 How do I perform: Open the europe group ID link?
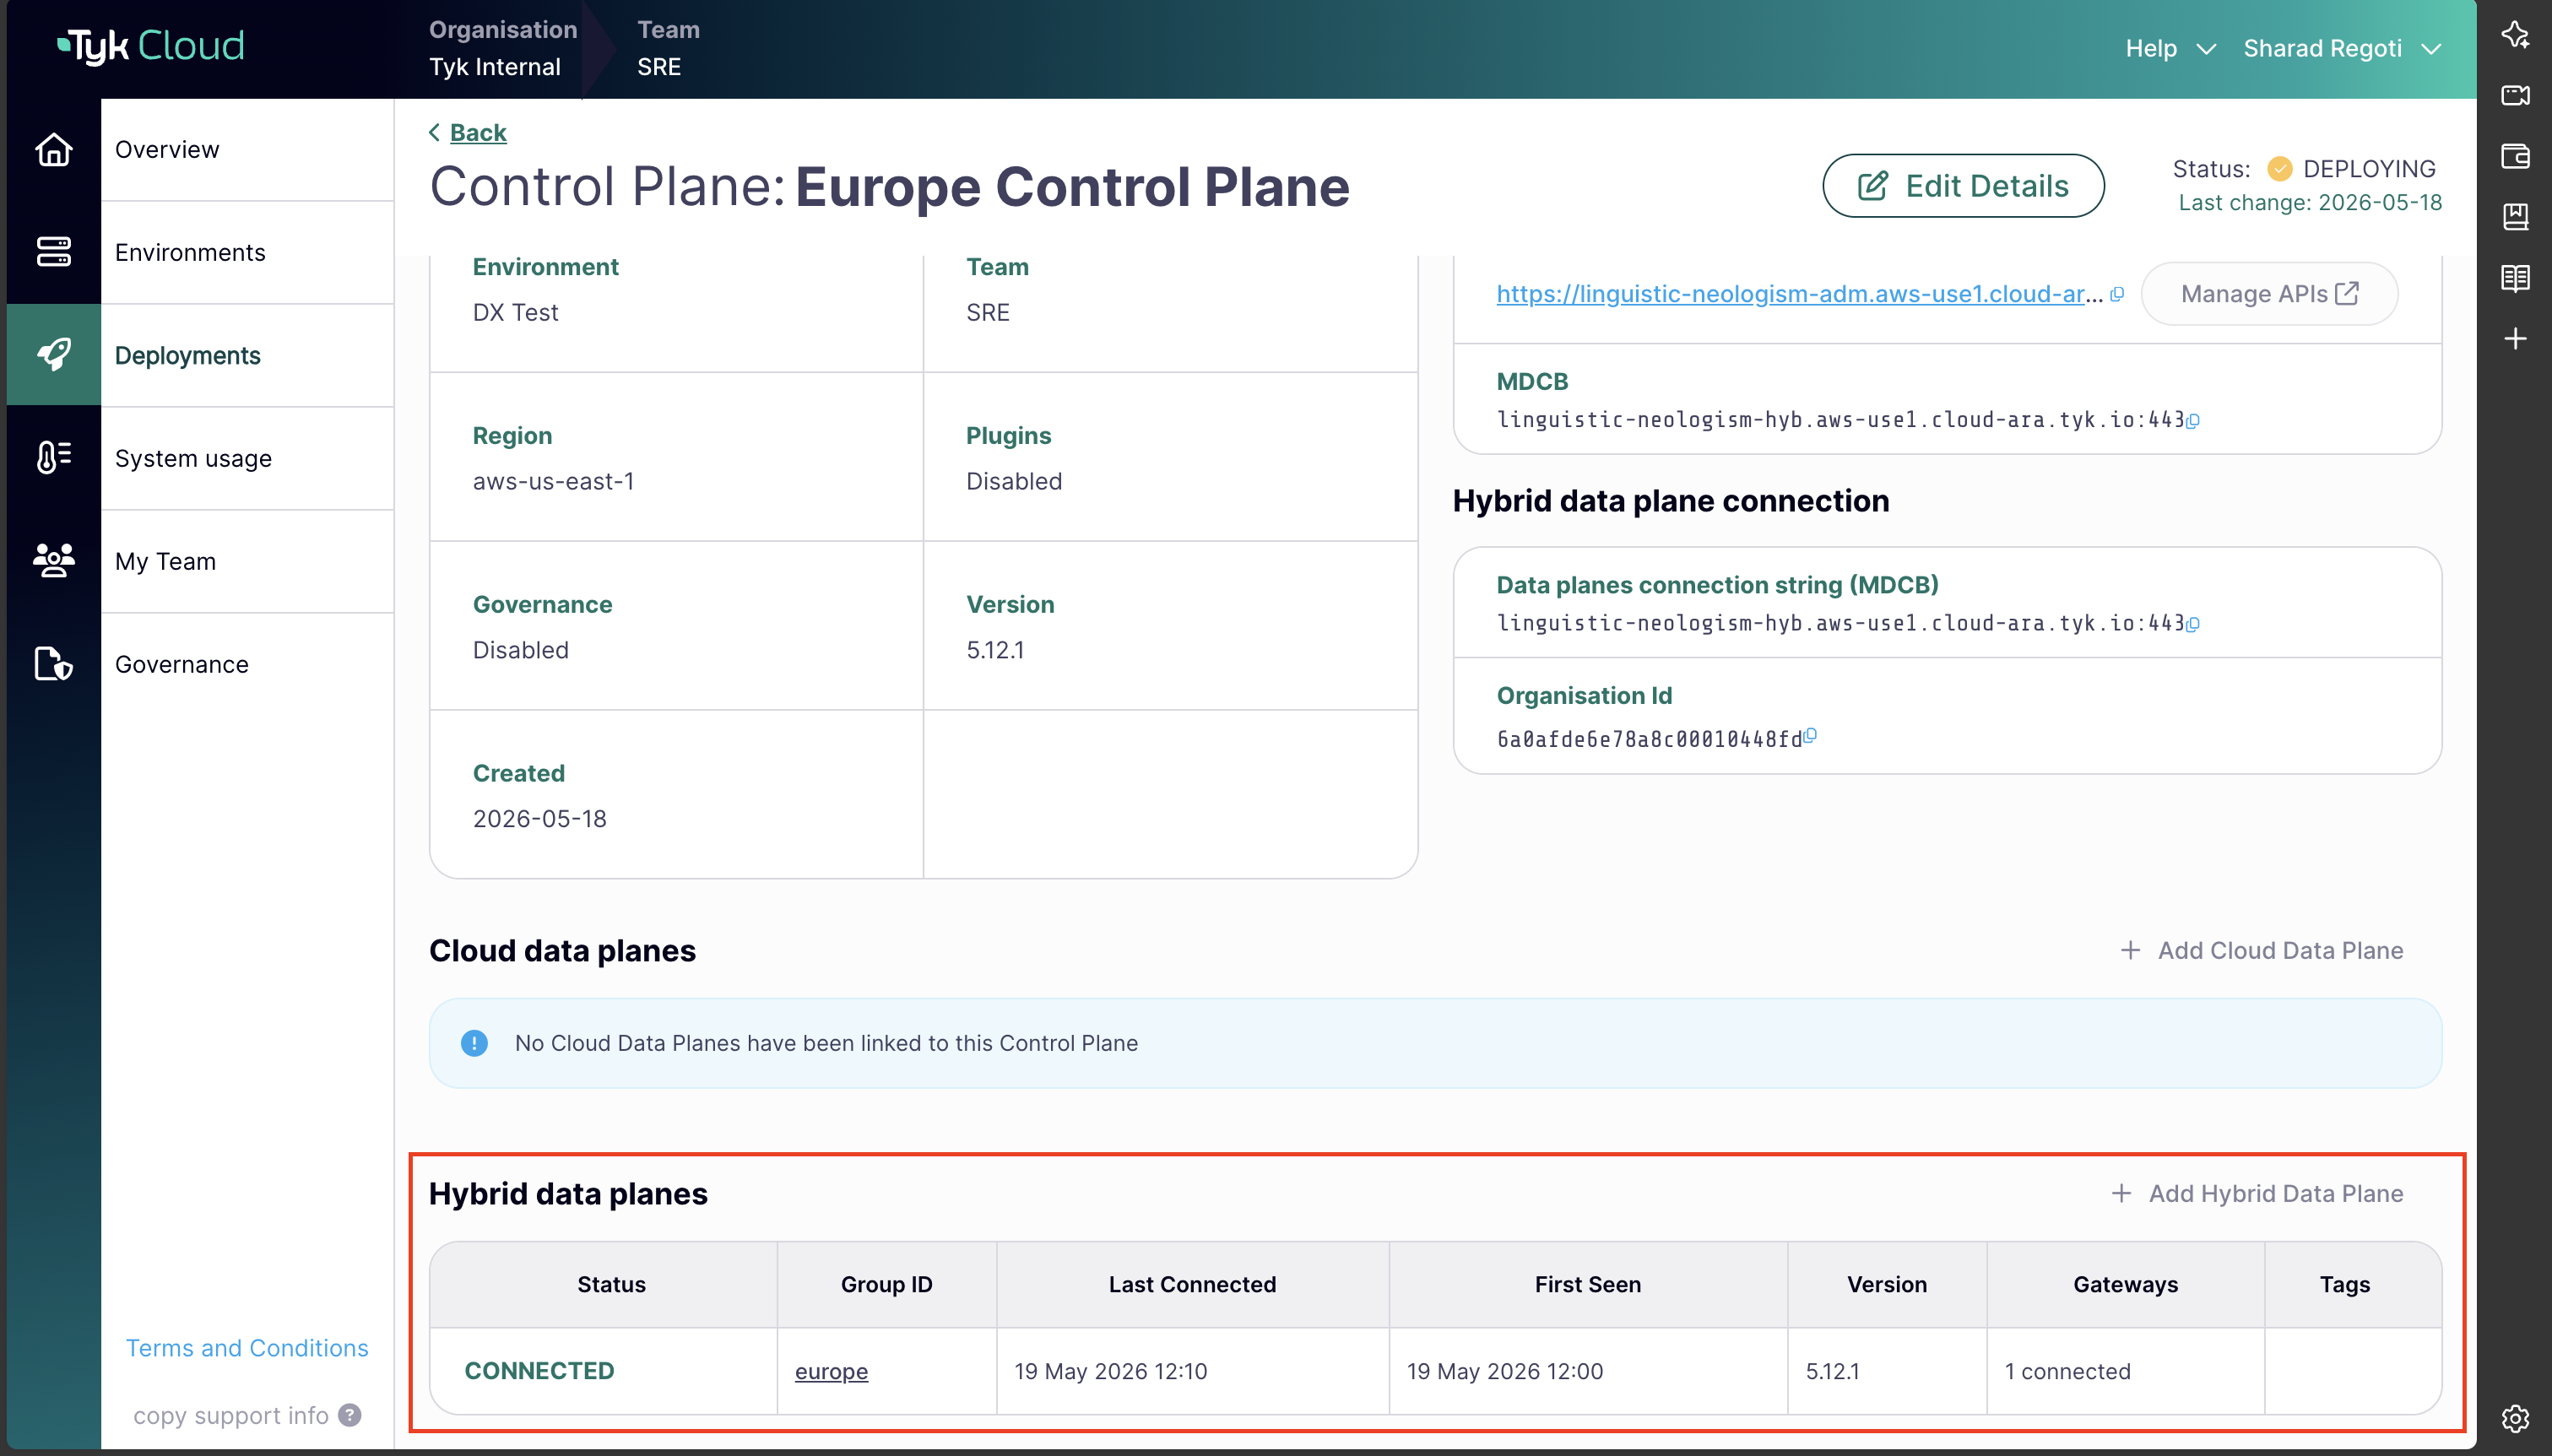(831, 1371)
